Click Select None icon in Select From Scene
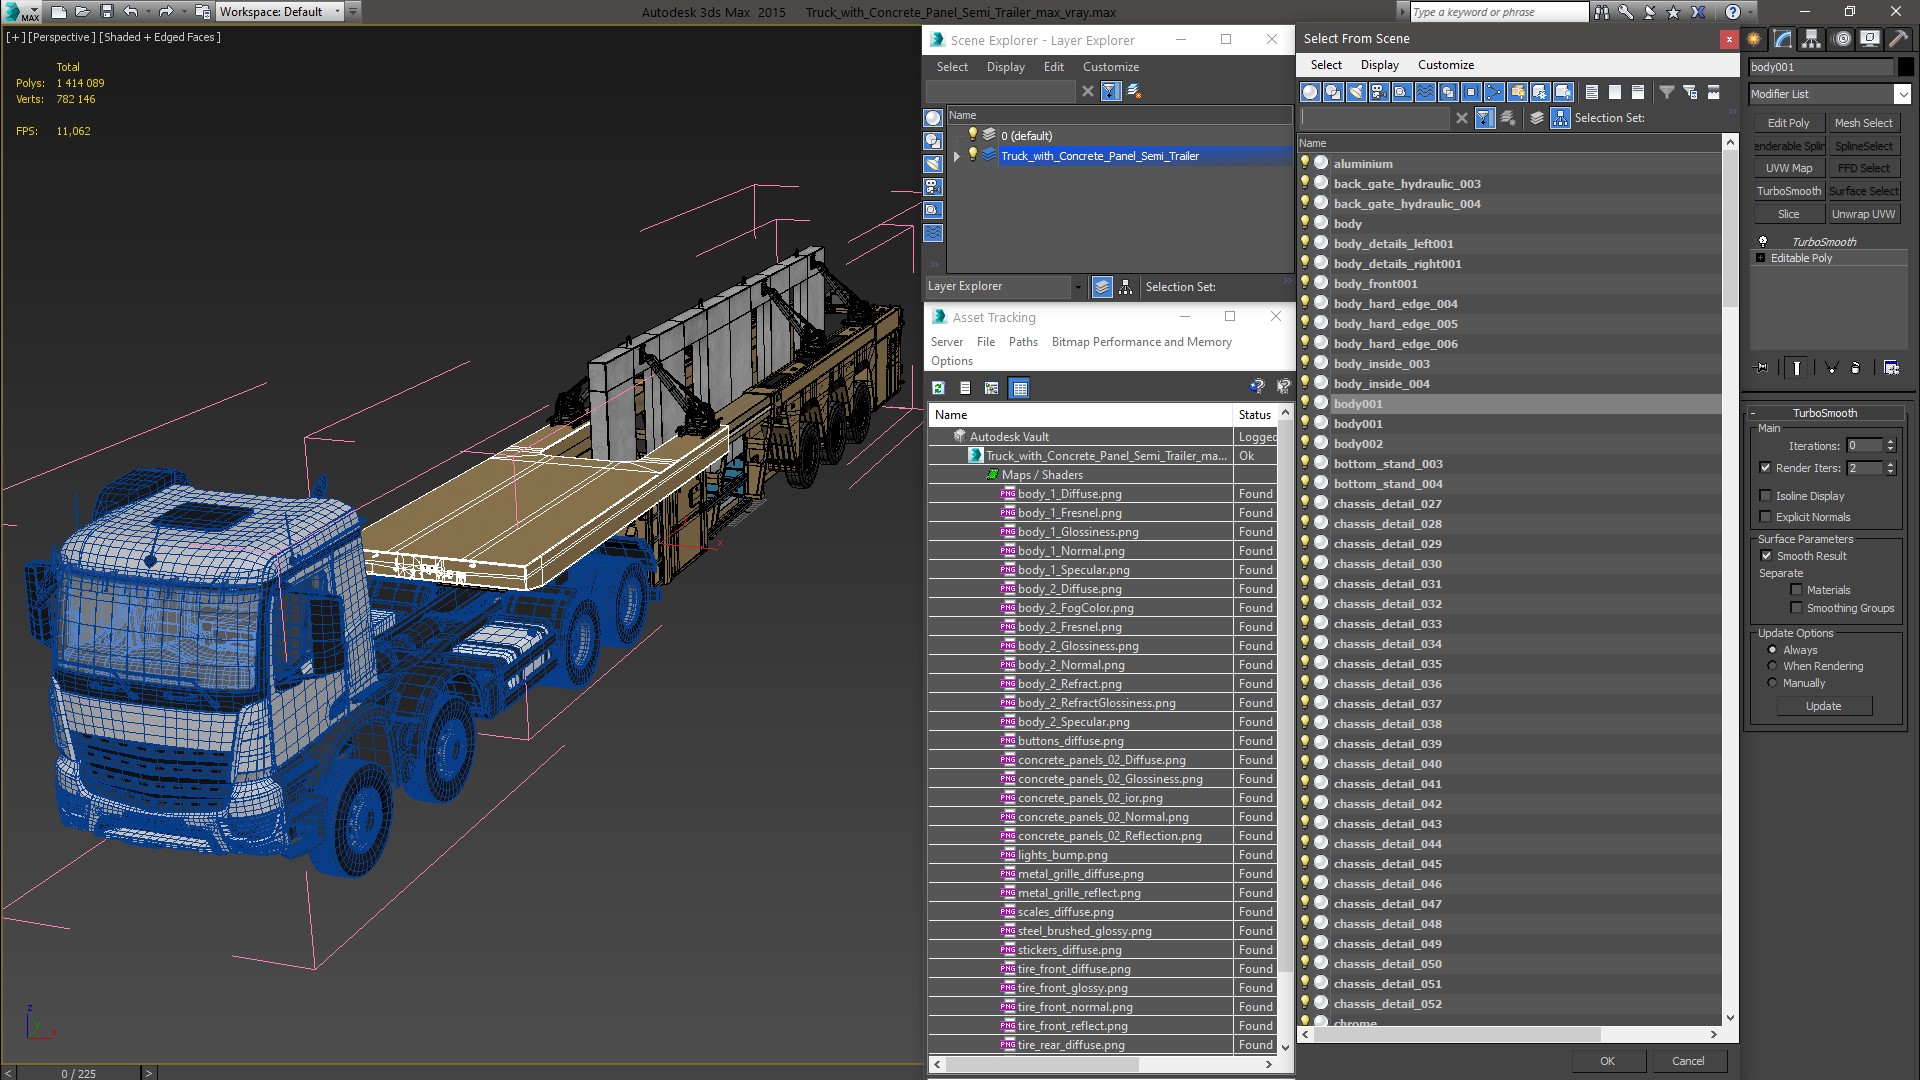This screenshot has width=1920, height=1080. pyautogui.click(x=1615, y=92)
